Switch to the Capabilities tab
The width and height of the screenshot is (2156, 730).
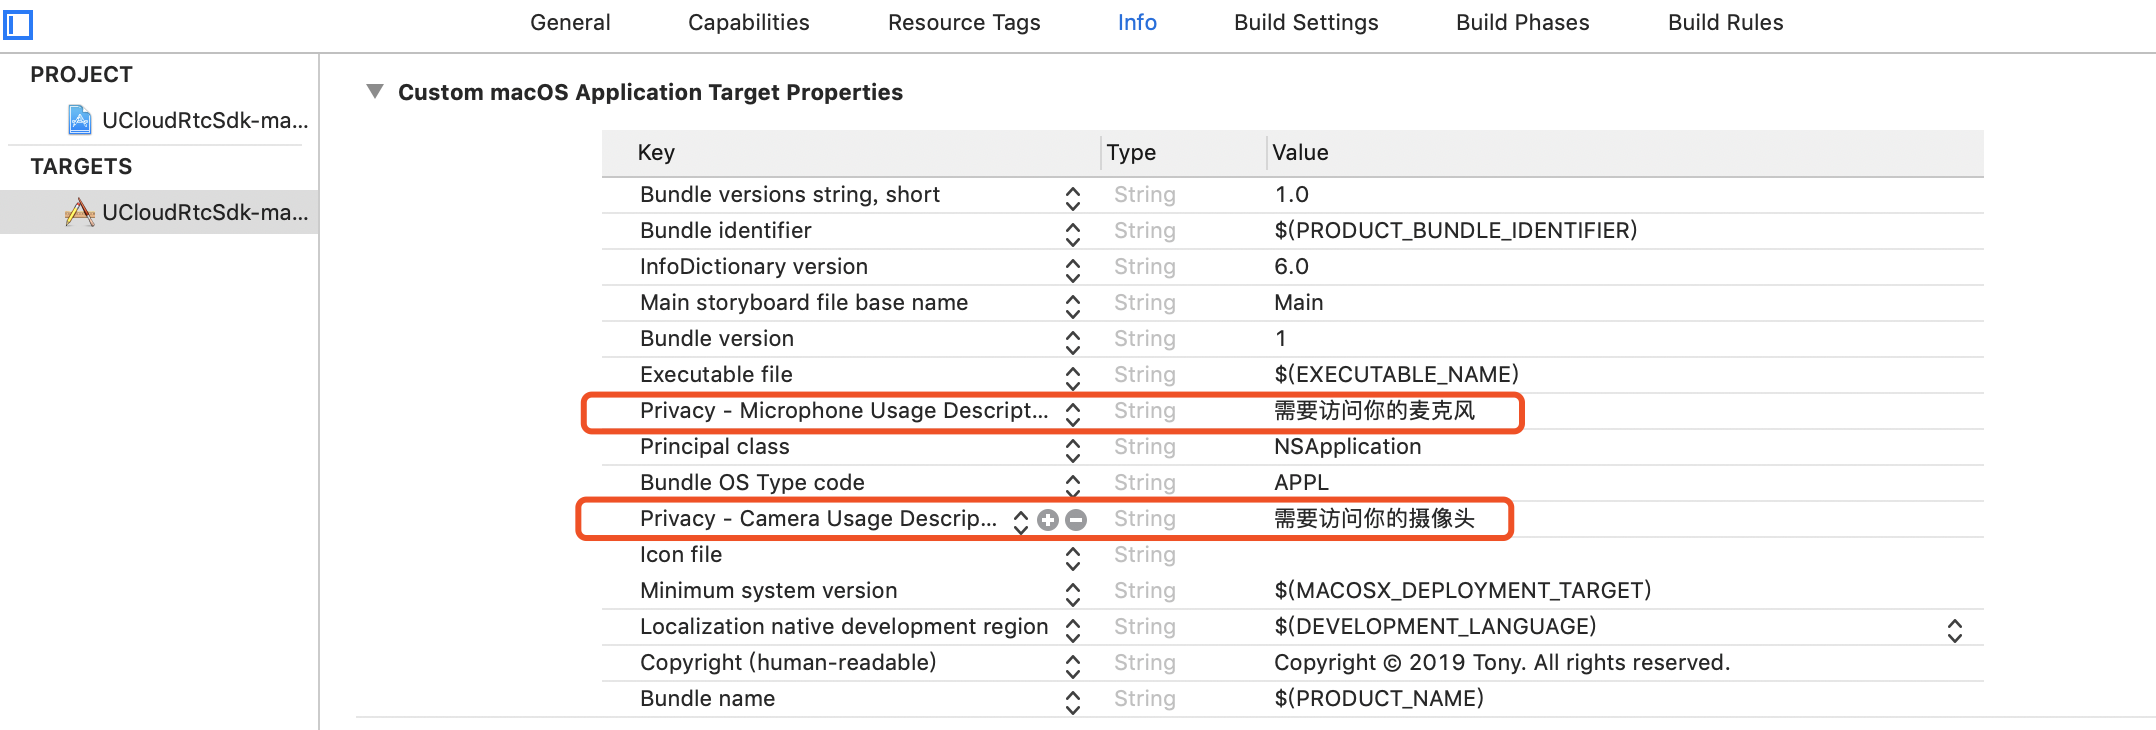tap(748, 23)
